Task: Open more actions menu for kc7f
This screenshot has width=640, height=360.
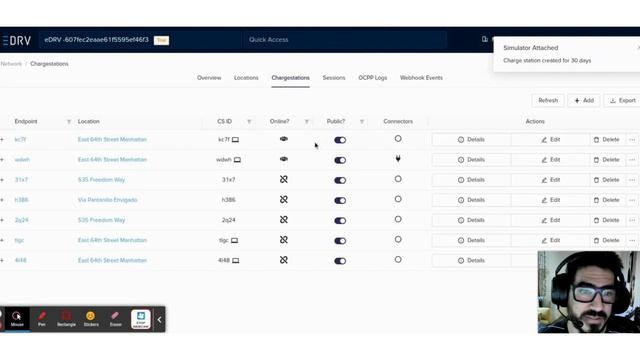Action: pyautogui.click(x=632, y=140)
